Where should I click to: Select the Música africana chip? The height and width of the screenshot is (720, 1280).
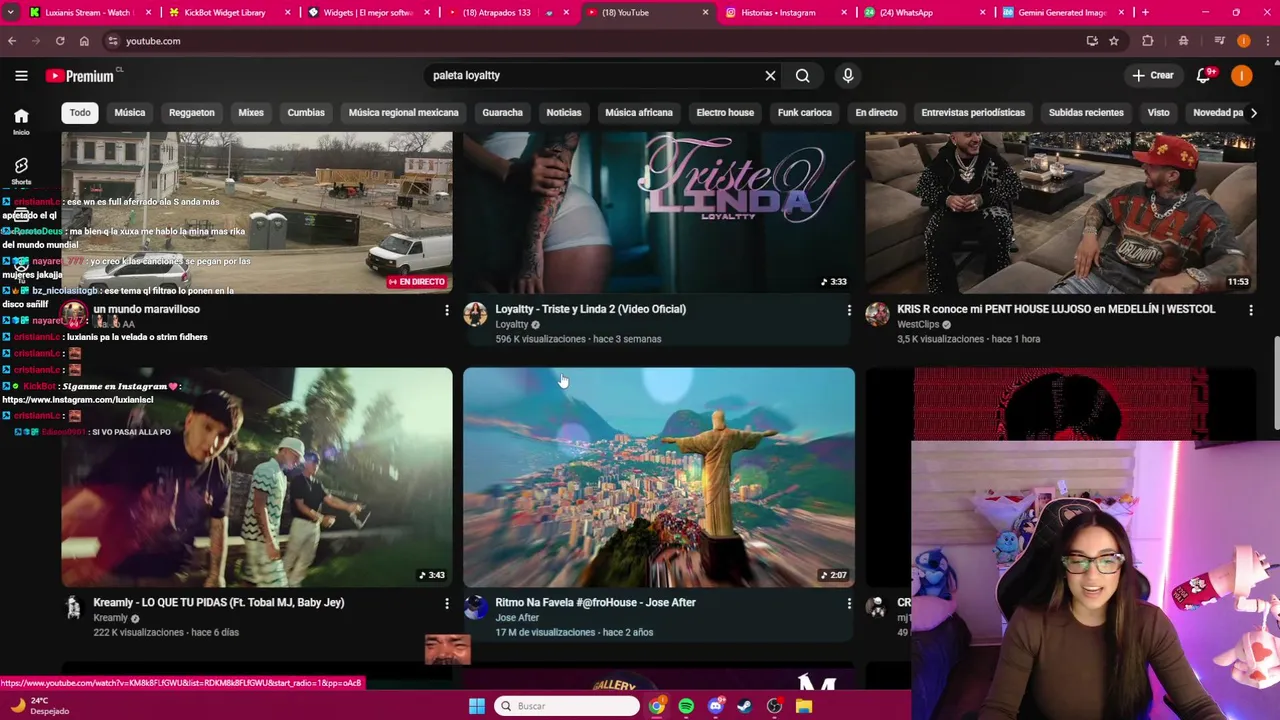tap(639, 112)
